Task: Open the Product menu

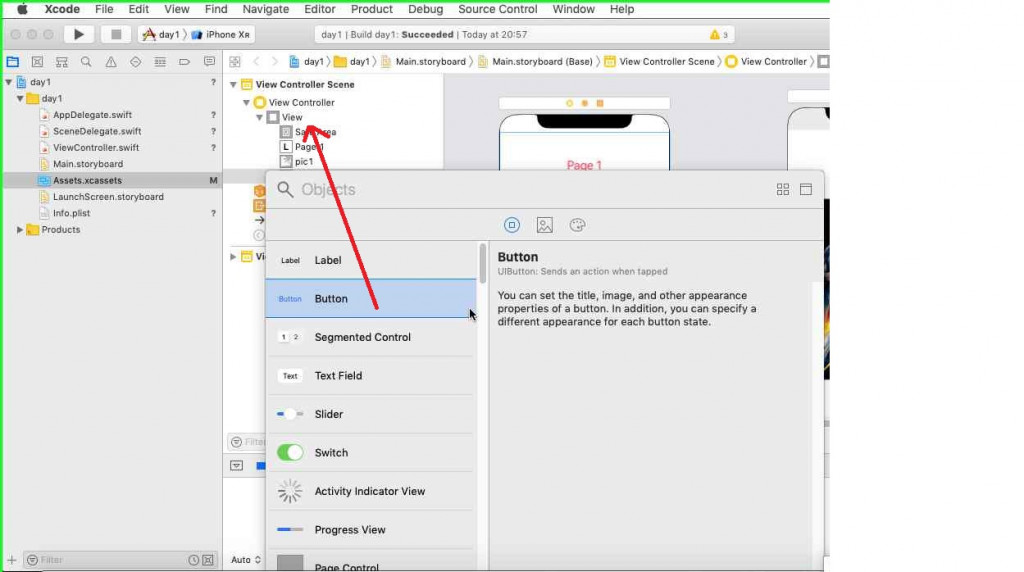Action: pos(372,9)
